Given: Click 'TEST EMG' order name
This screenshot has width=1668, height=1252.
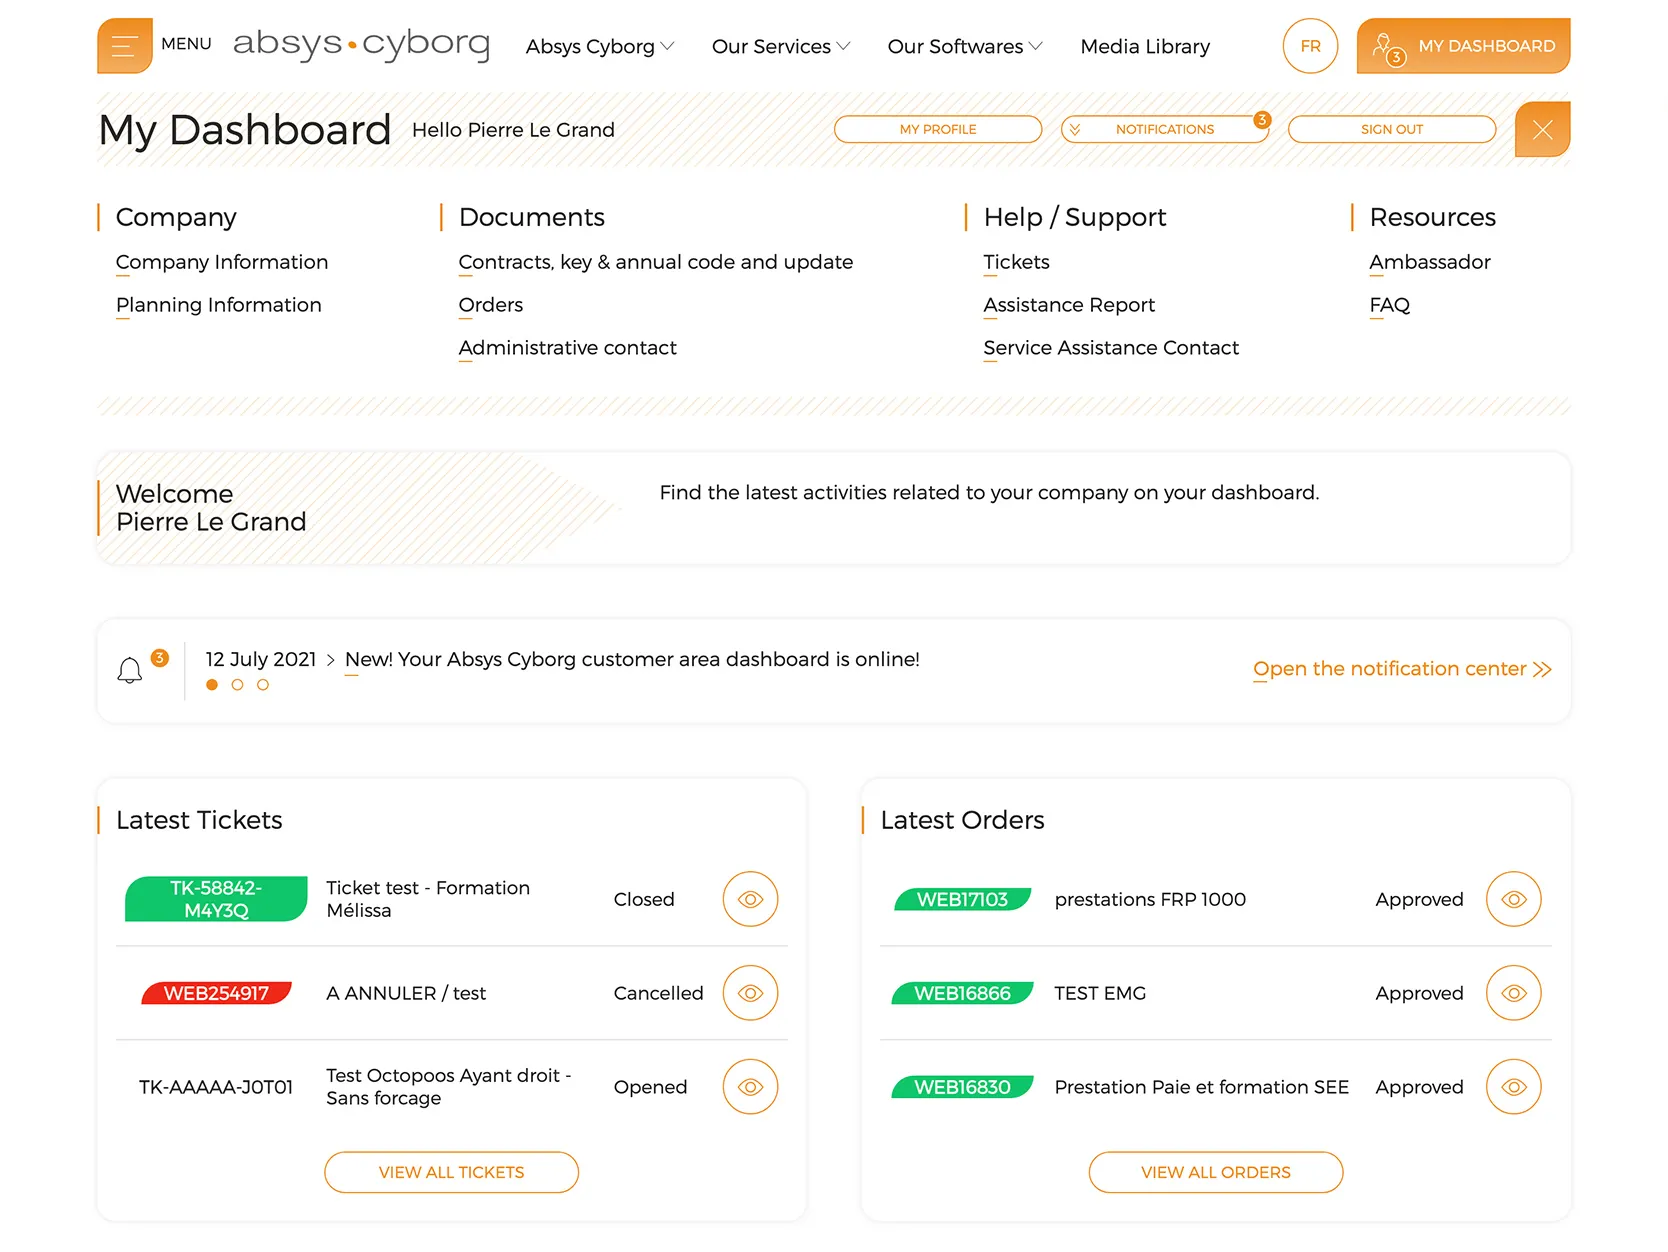Looking at the screenshot, I should tap(1100, 993).
